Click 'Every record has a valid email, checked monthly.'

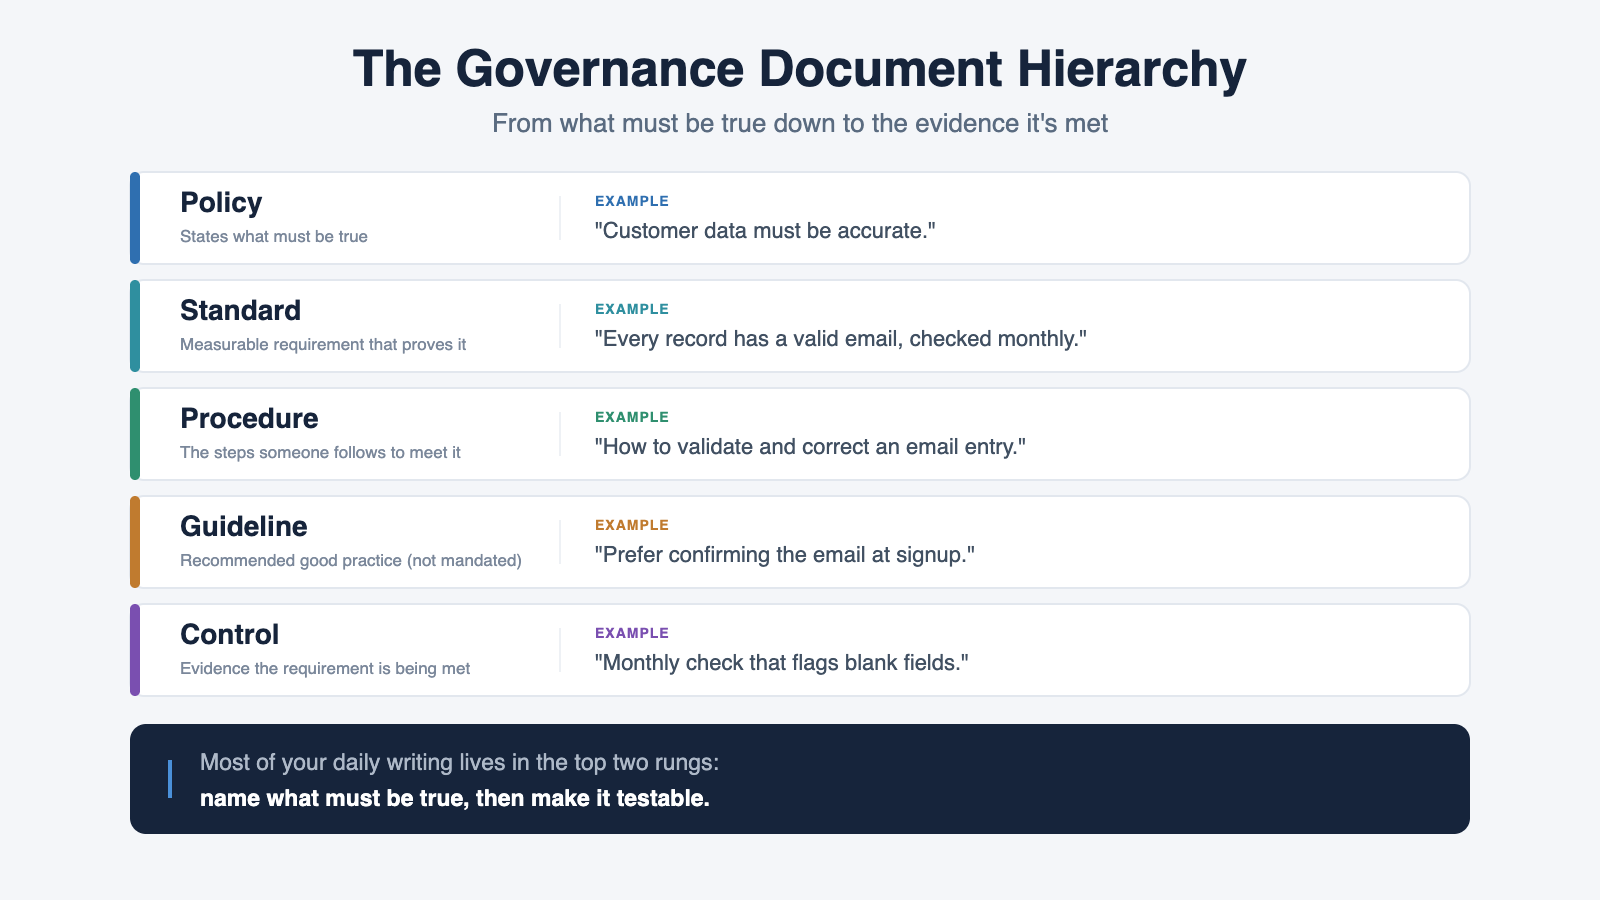coord(841,339)
